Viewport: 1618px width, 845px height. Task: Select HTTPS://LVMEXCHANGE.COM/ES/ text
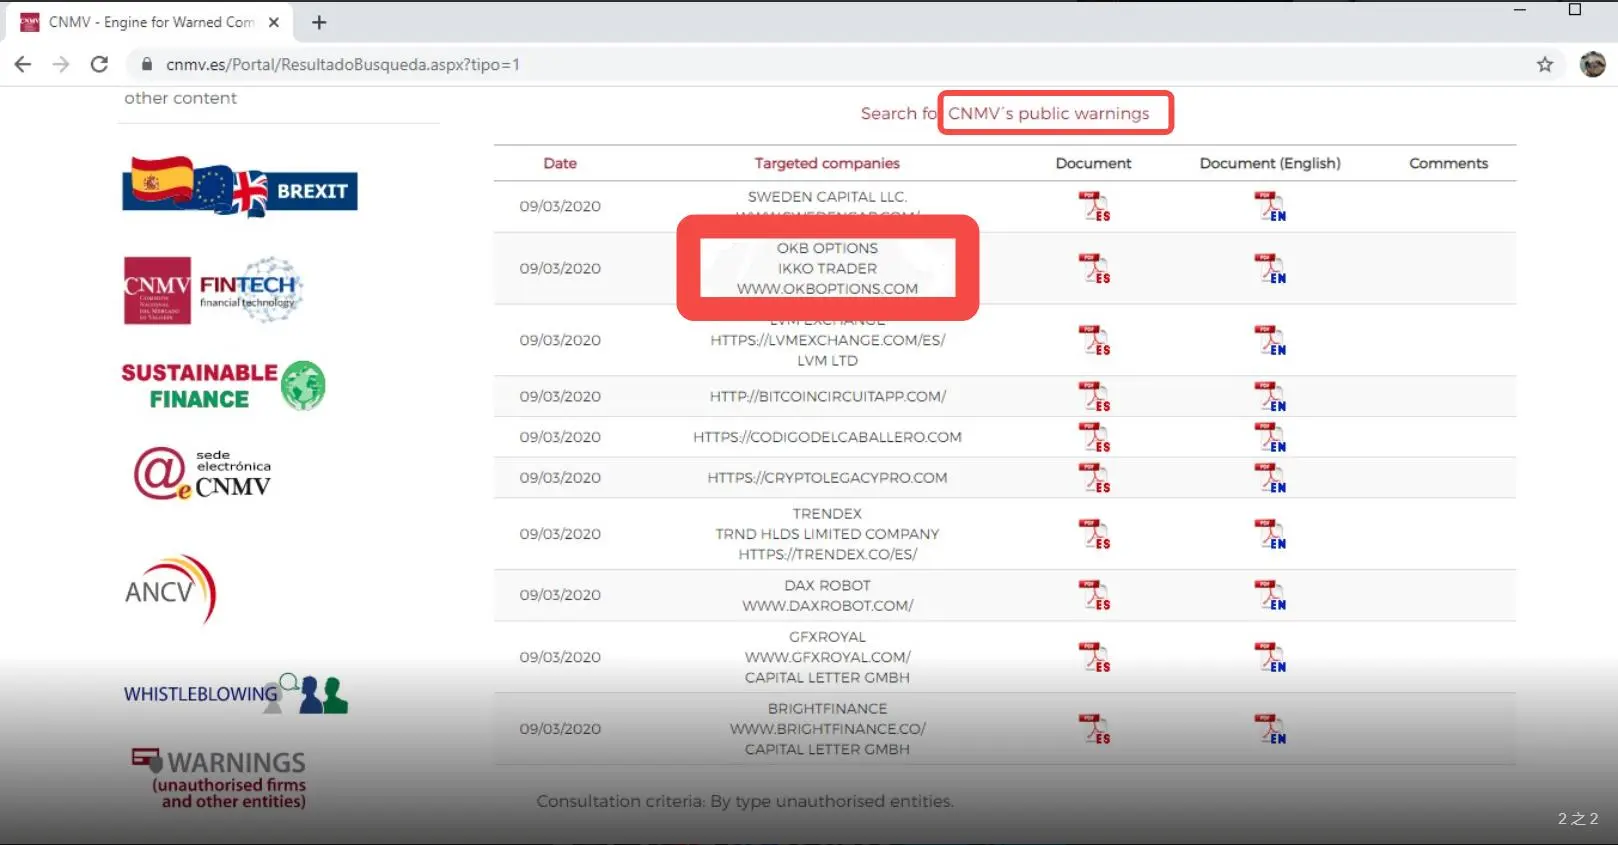pyautogui.click(x=827, y=340)
